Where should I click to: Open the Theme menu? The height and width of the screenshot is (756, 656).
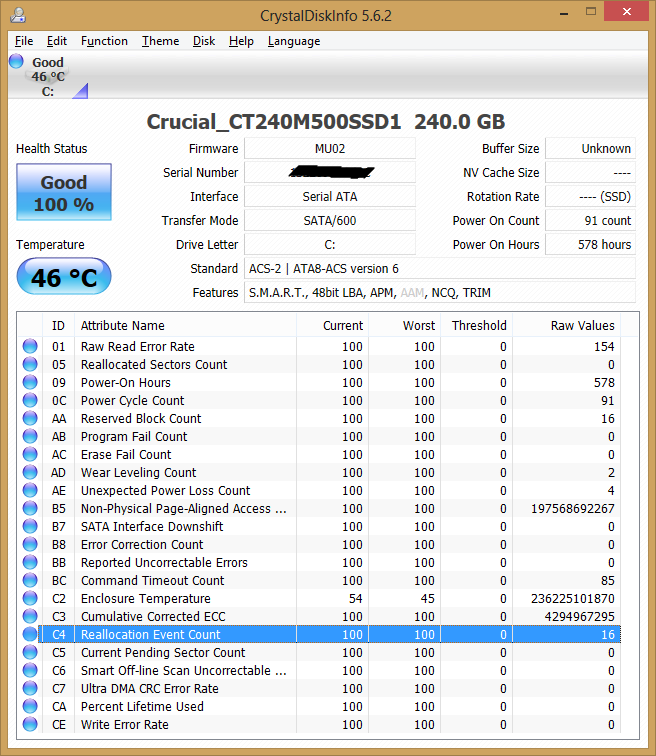(160, 41)
